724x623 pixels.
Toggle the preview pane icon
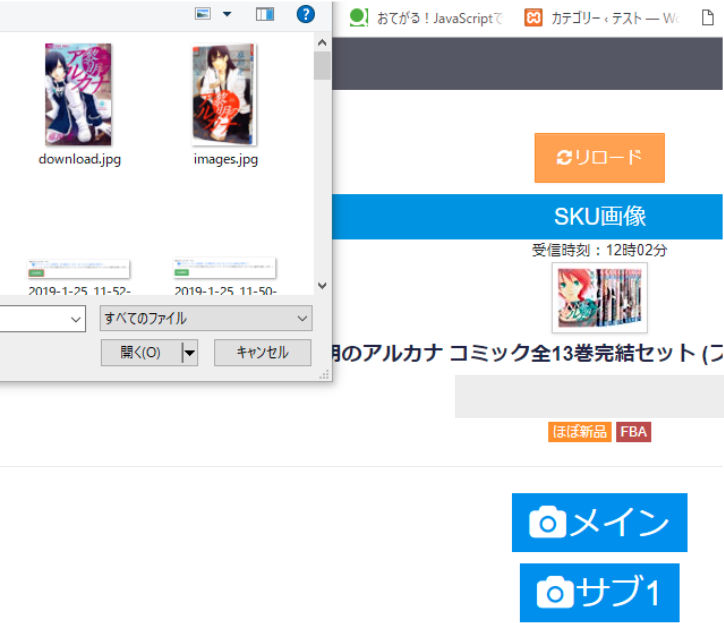pos(265,14)
